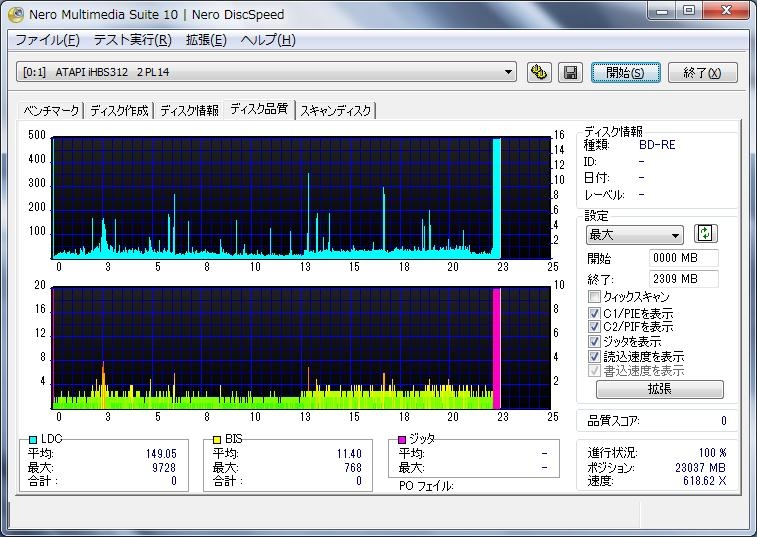Switch to the ディスク情報 tab
The height and width of the screenshot is (537, 757).
coord(189,111)
